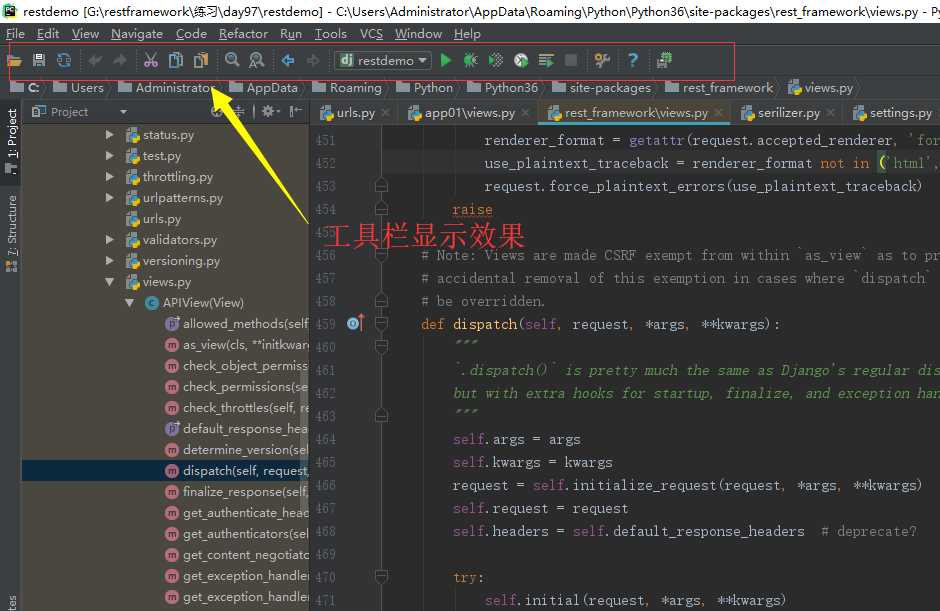
Task: Expand the urlpatterns.py tree node
Action: (110, 198)
